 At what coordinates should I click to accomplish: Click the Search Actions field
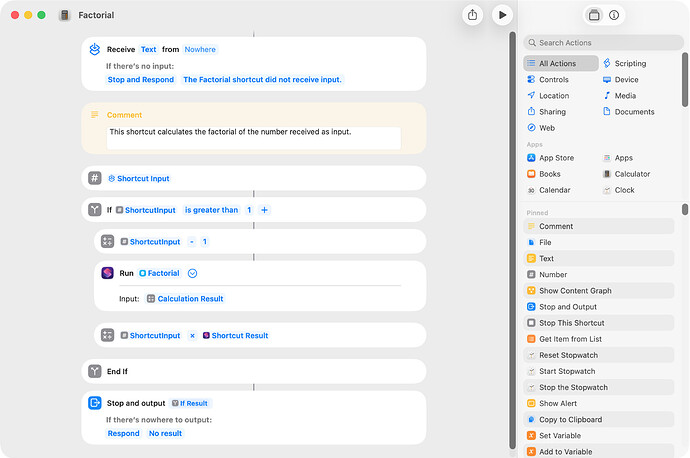[x=600, y=43]
